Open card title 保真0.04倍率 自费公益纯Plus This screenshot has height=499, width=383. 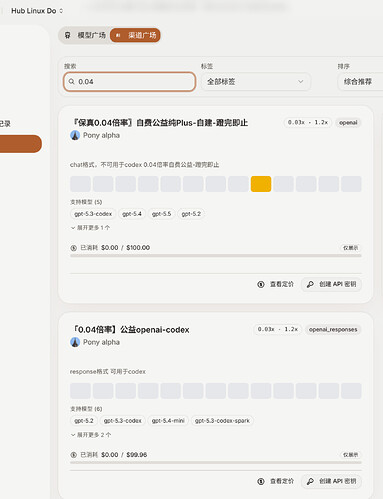[x=160, y=123]
